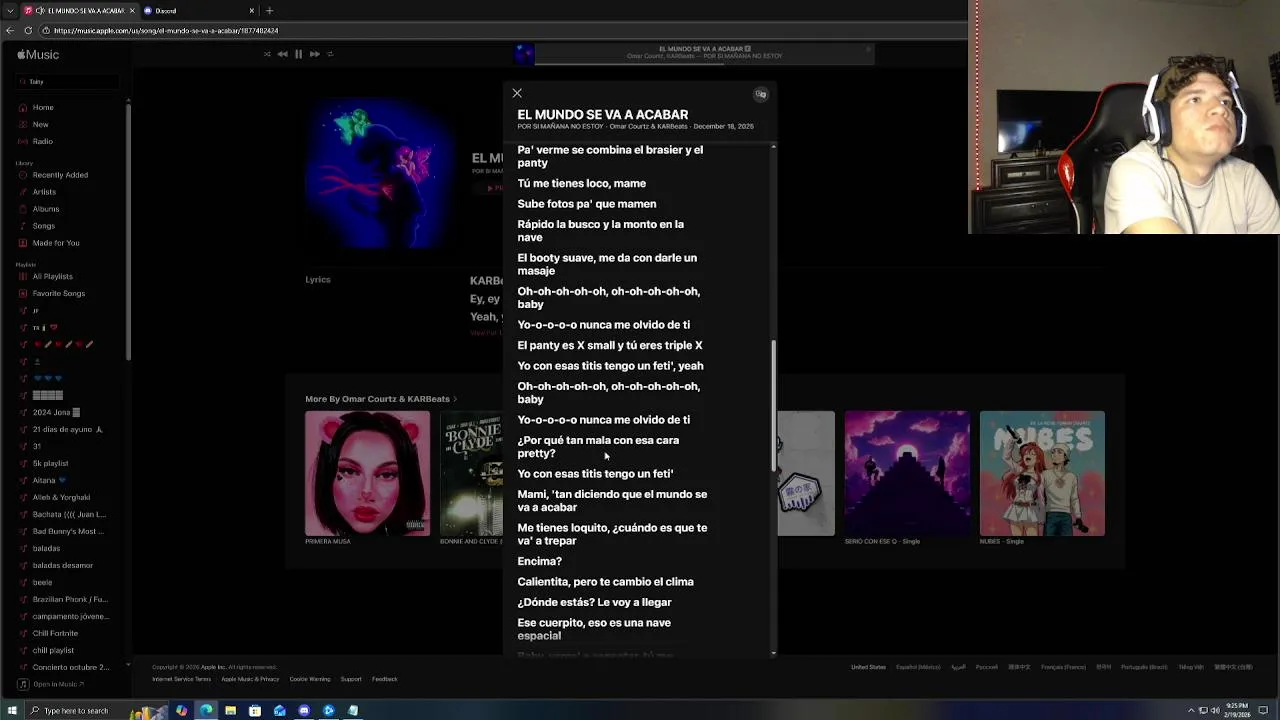Screen dimensions: 1280x720
Task: Open File Explorer from the taskbar
Action: (230, 711)
